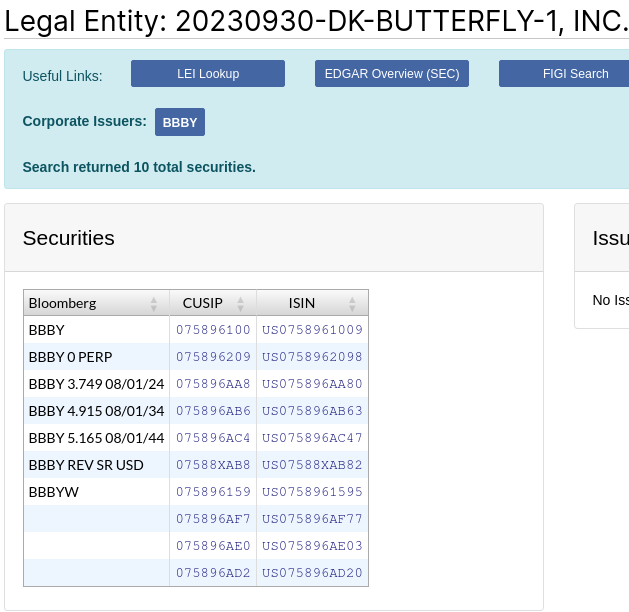The height and width of the screenshot is (612, 629).
Task: Open ISIN US075896AD20 link
Action: pyautogui.click(x=312, y=573)
